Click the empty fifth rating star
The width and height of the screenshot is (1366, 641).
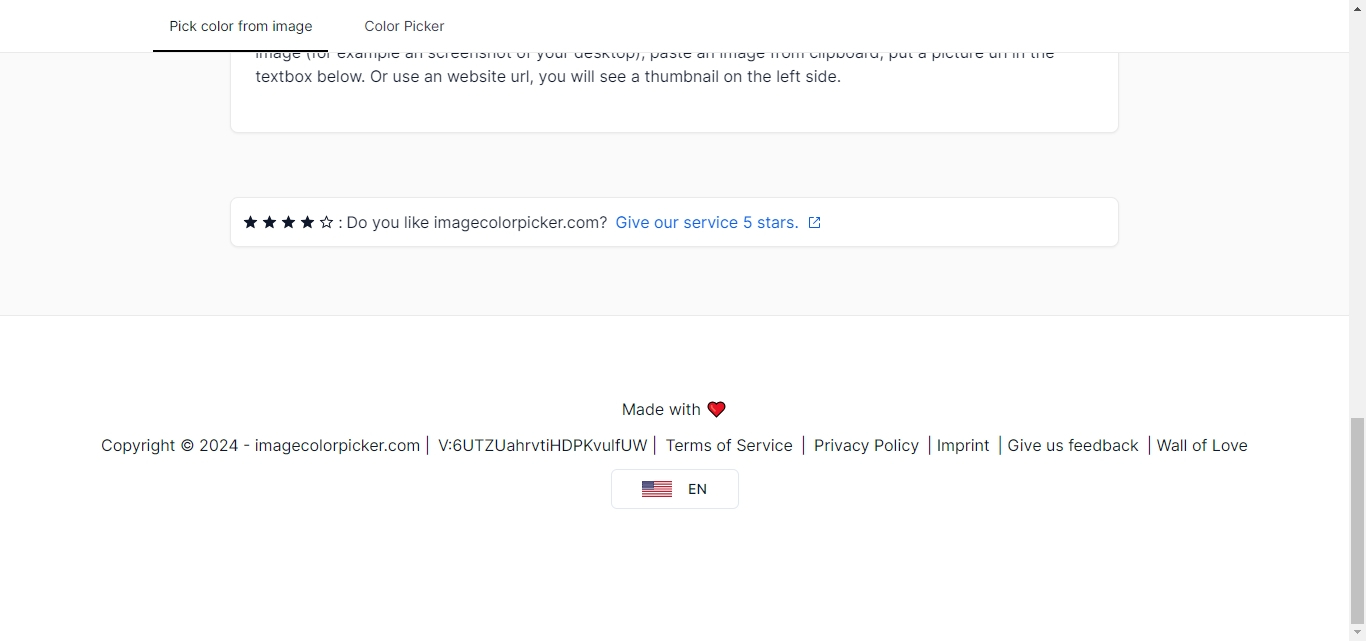pos(326,222)
